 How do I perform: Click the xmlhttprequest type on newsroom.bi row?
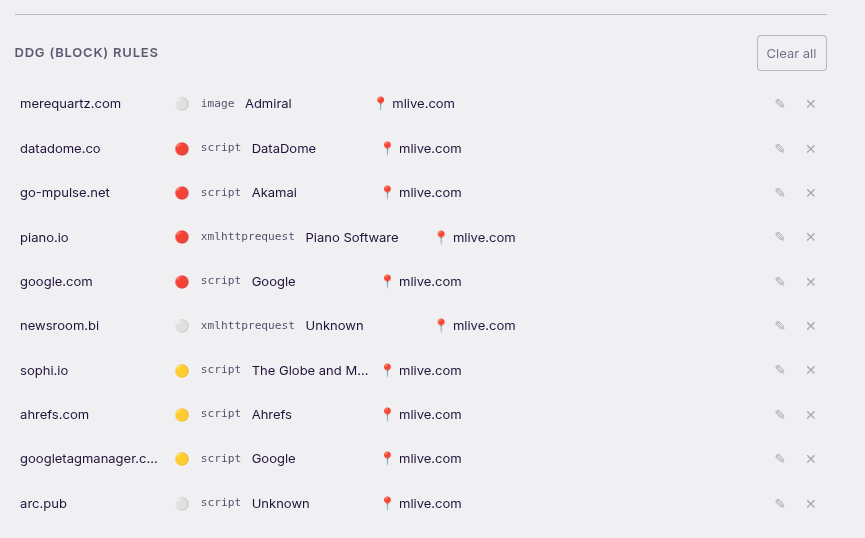tap(248, 326)
